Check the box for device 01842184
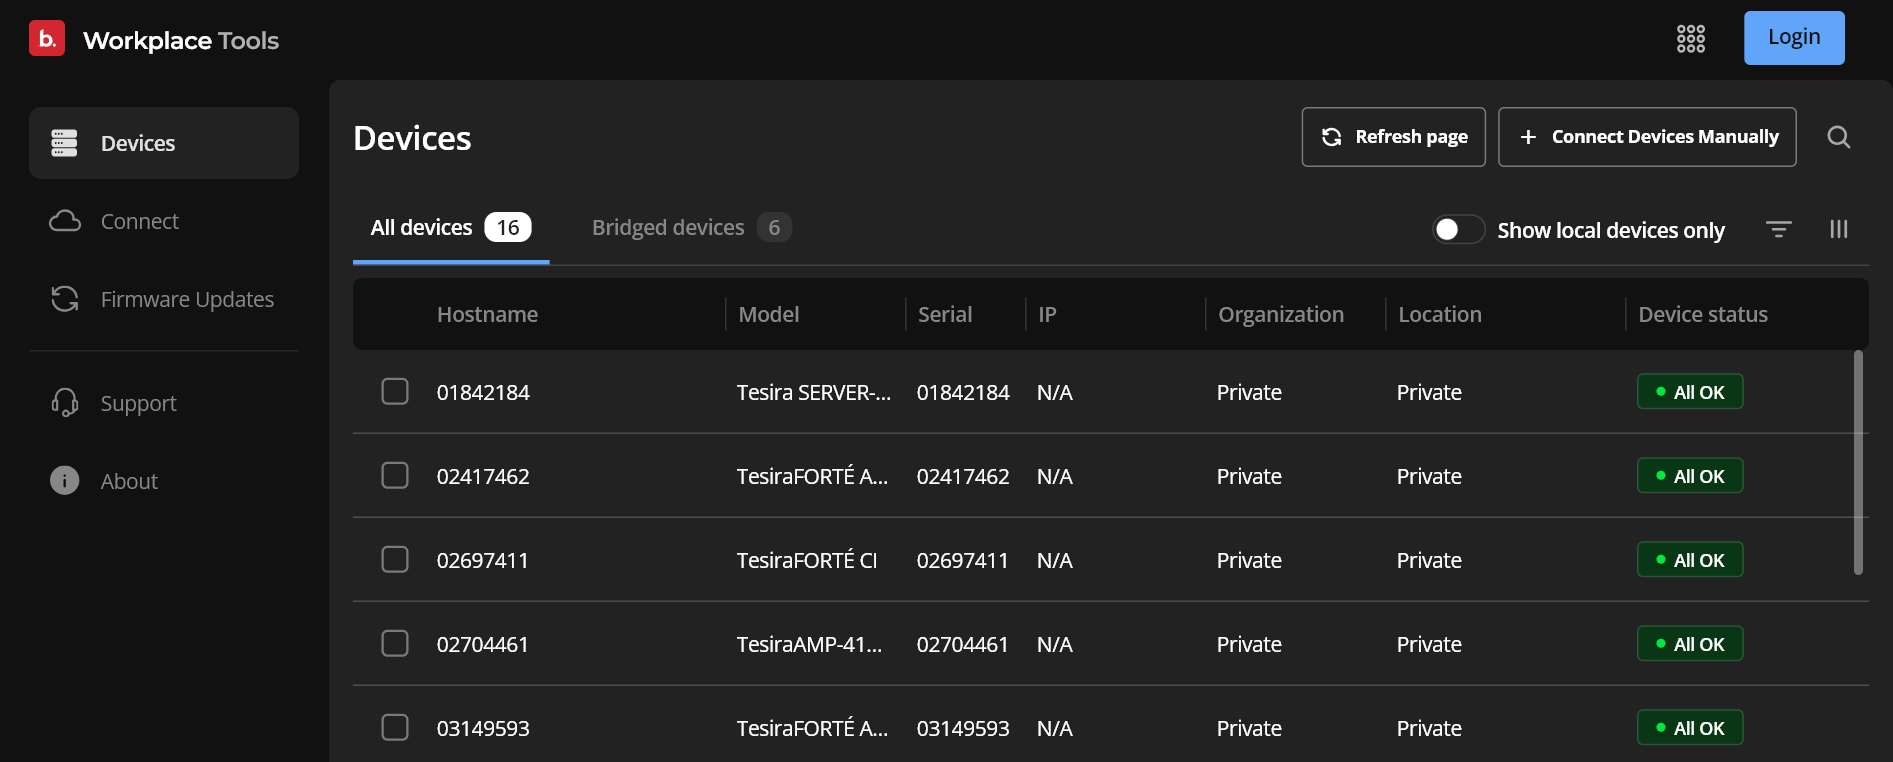This screenshot has height=762, width=1893. (395, 391)
